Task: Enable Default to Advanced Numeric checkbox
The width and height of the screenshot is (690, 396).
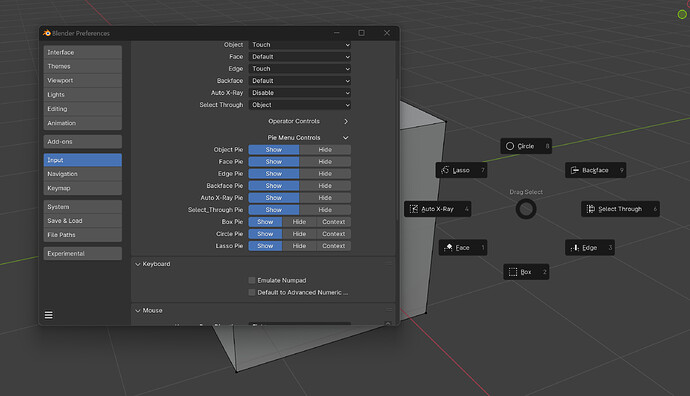Action: tap(252, 292)
